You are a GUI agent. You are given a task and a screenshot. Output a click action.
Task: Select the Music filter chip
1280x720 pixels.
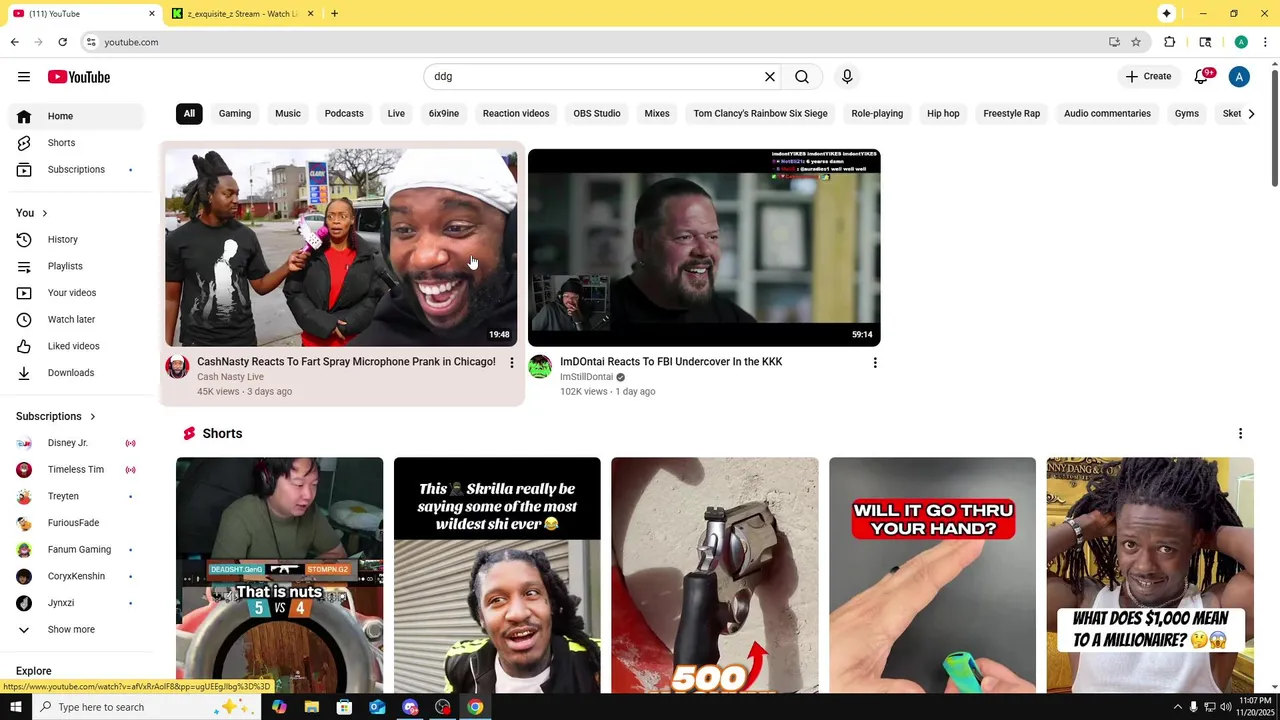(x=288, y=114)
